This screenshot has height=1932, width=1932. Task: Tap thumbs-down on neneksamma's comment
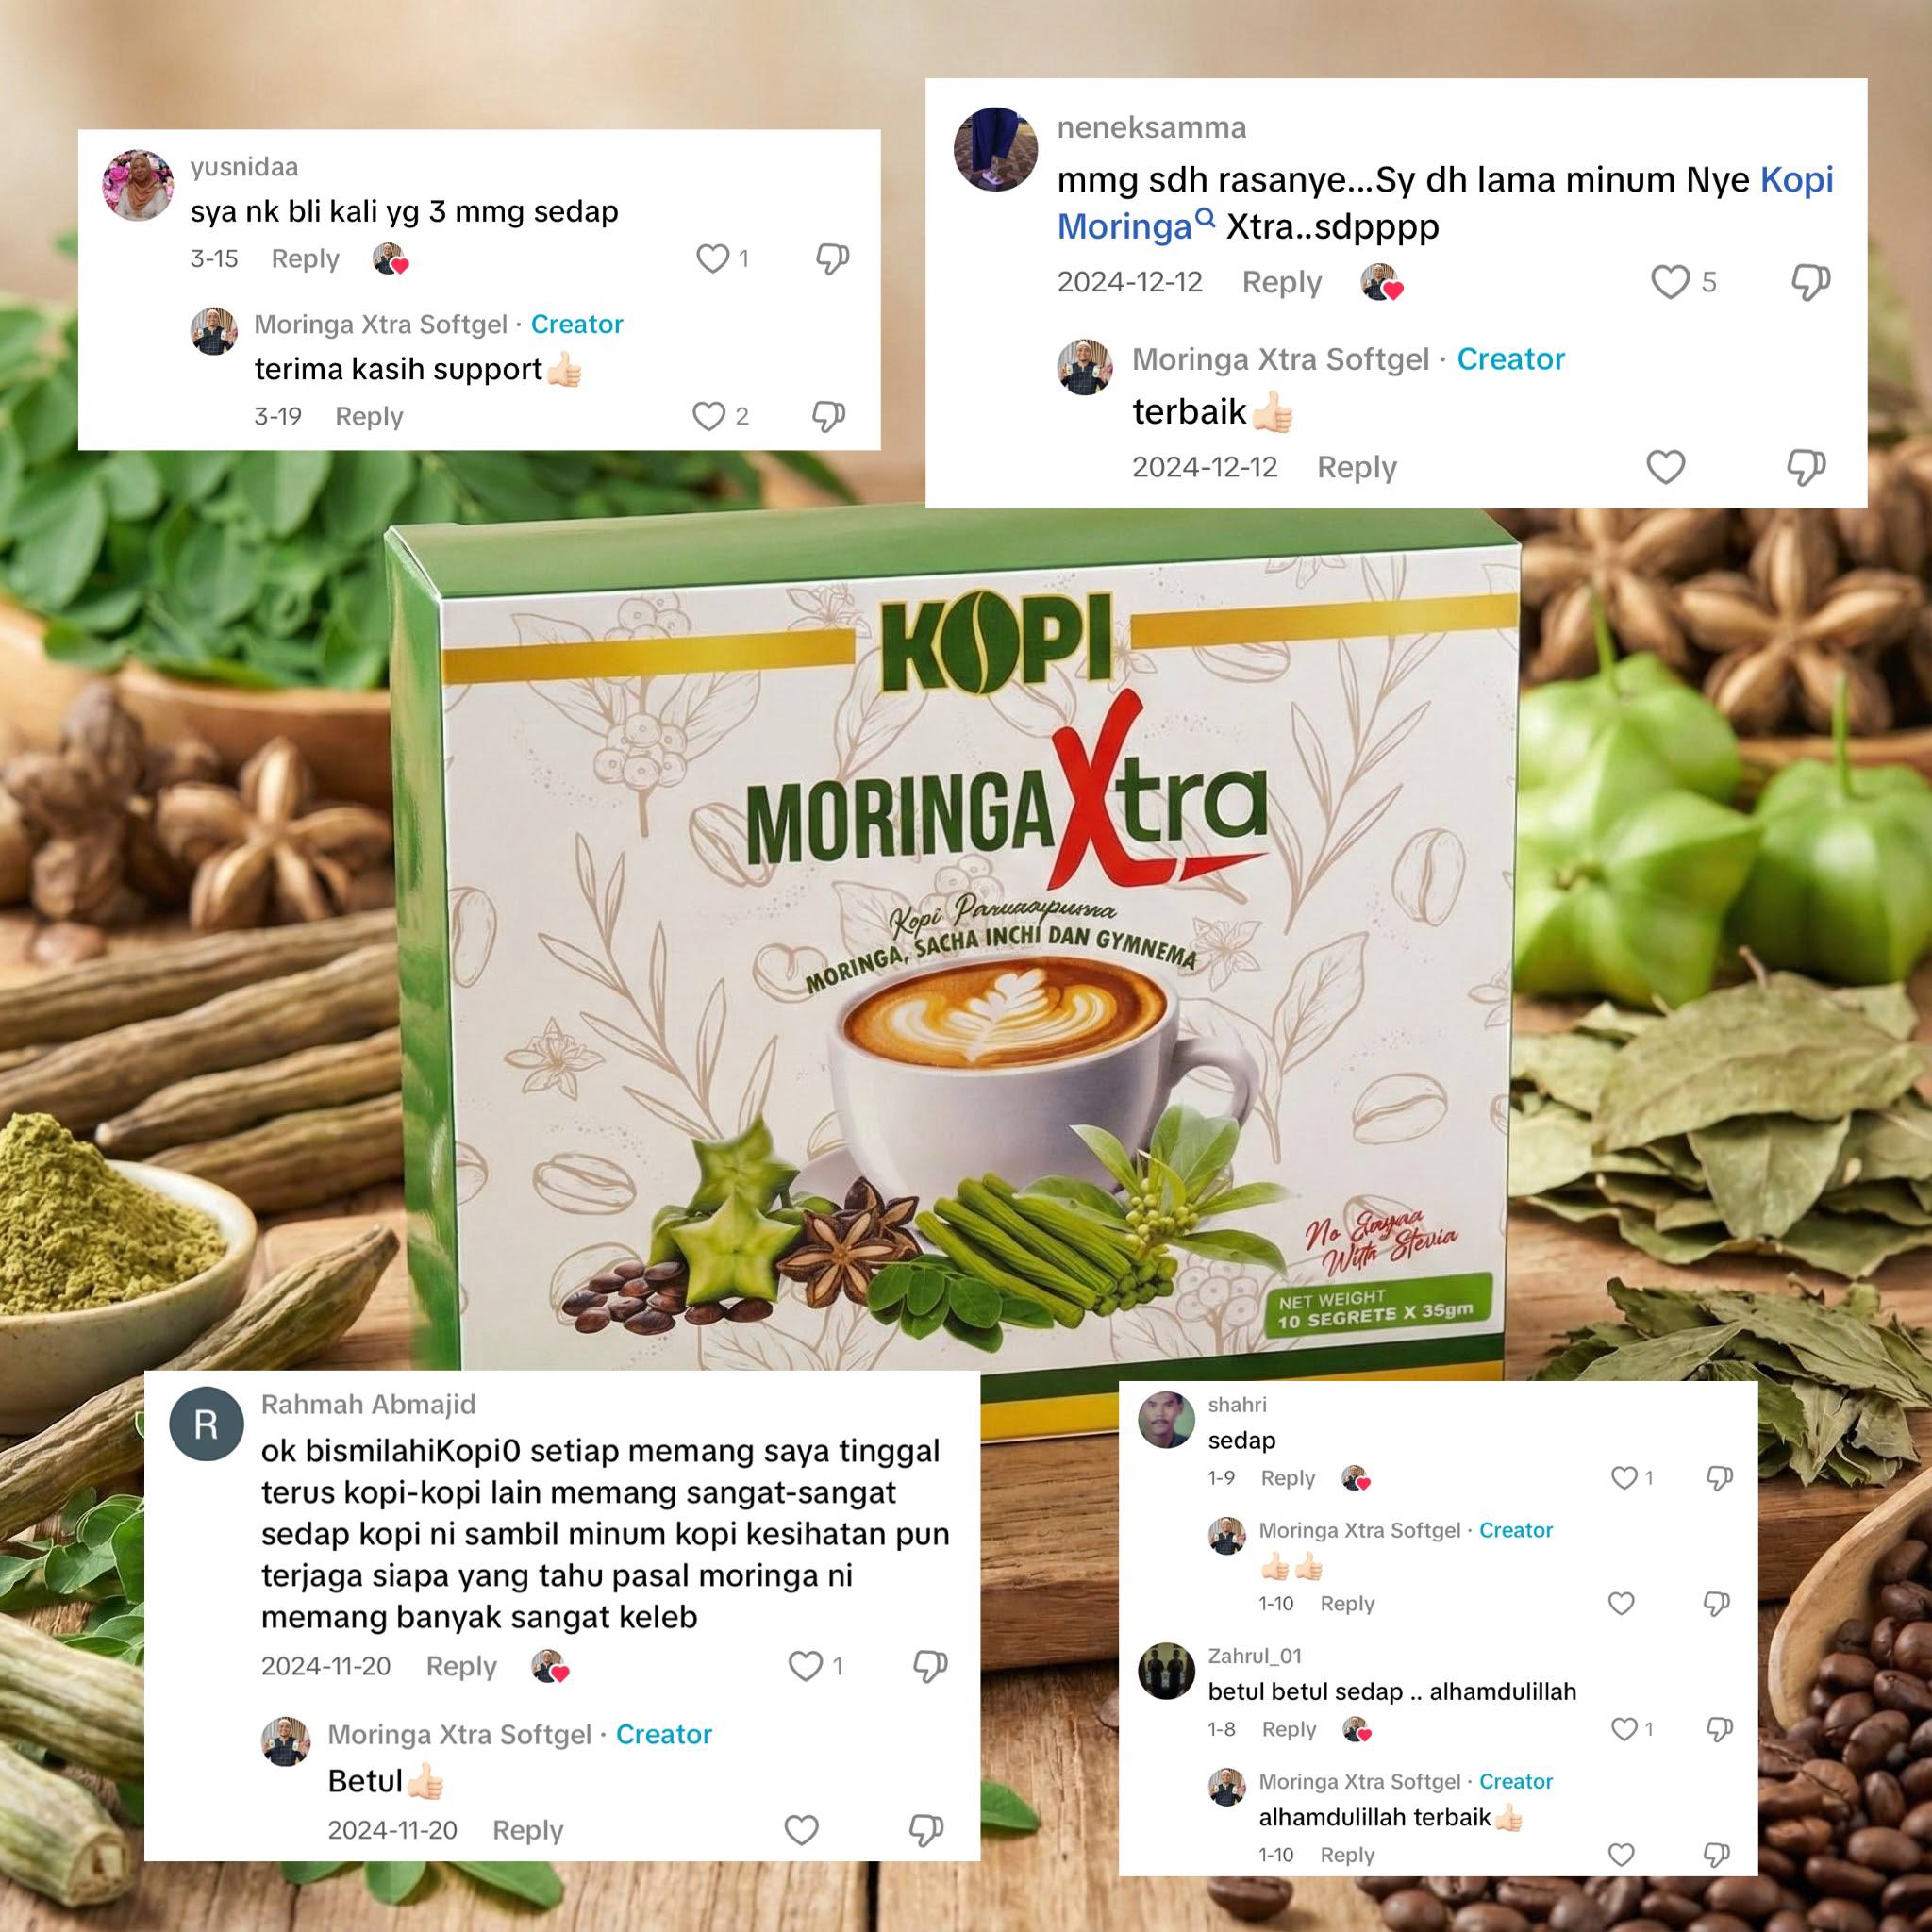coord(1810,282)
